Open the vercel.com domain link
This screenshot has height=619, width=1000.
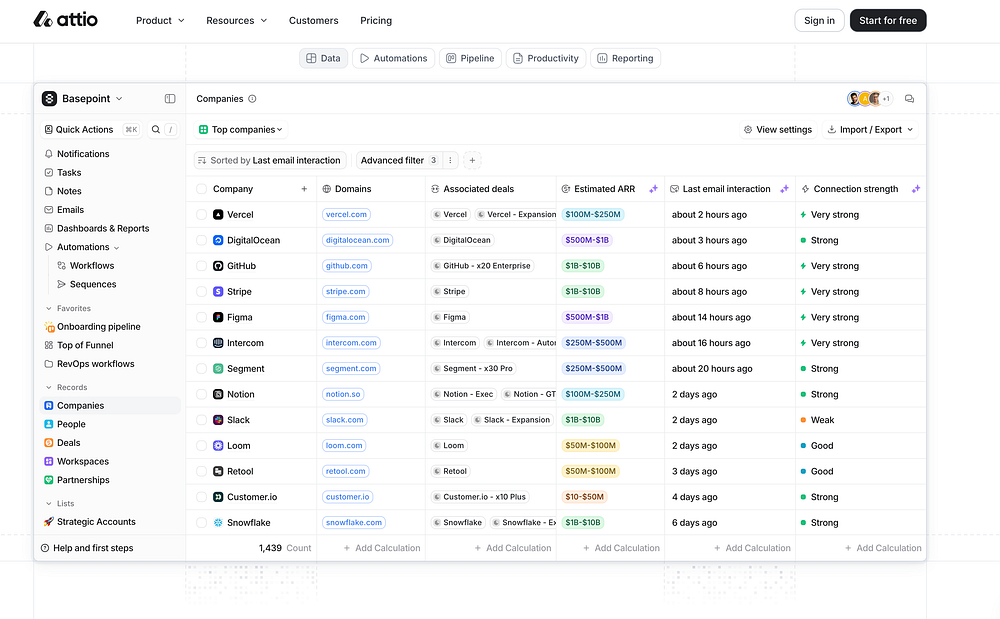click(x=346, y=215)
